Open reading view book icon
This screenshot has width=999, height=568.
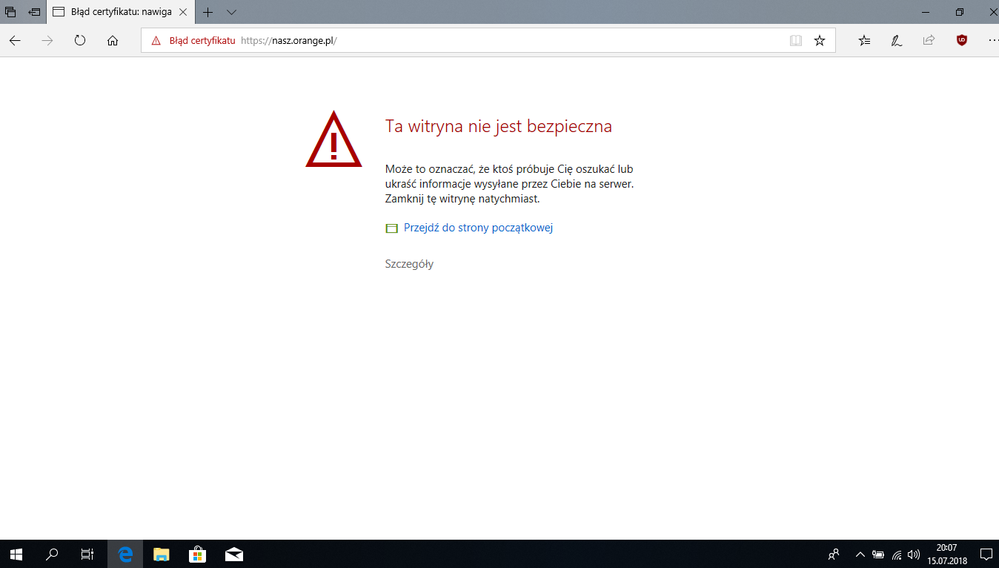pyautogui.click(x=796, y=41)
